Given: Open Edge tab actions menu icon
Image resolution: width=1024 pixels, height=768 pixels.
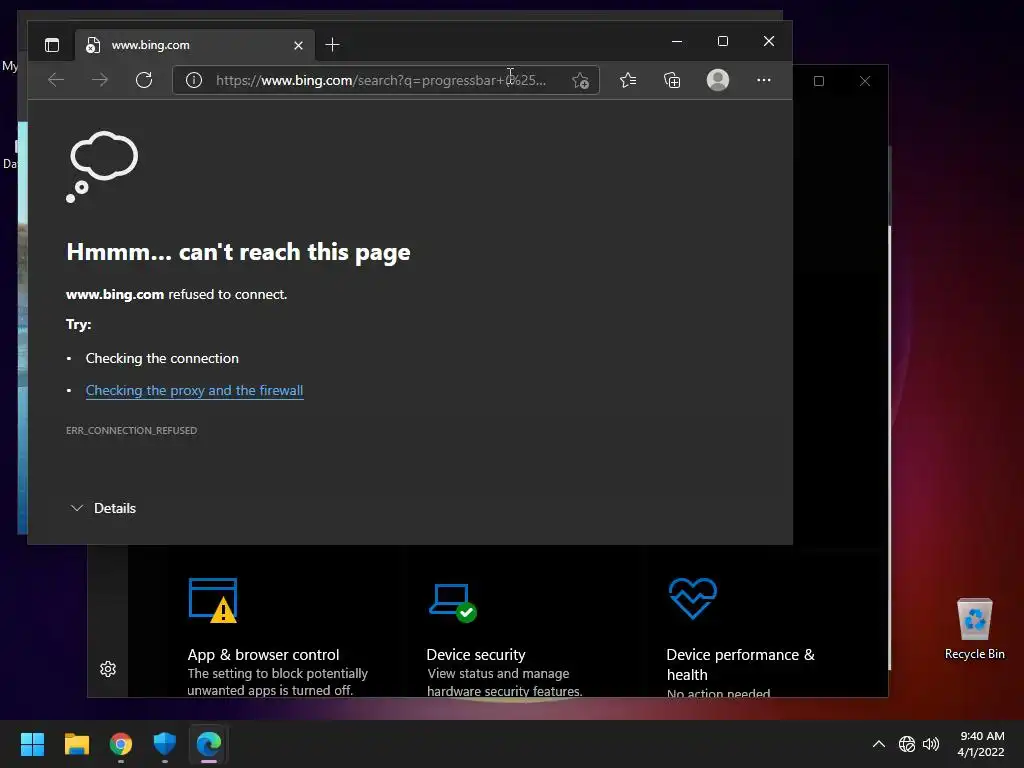Looking at the screenshot, I should coord(52,45).
